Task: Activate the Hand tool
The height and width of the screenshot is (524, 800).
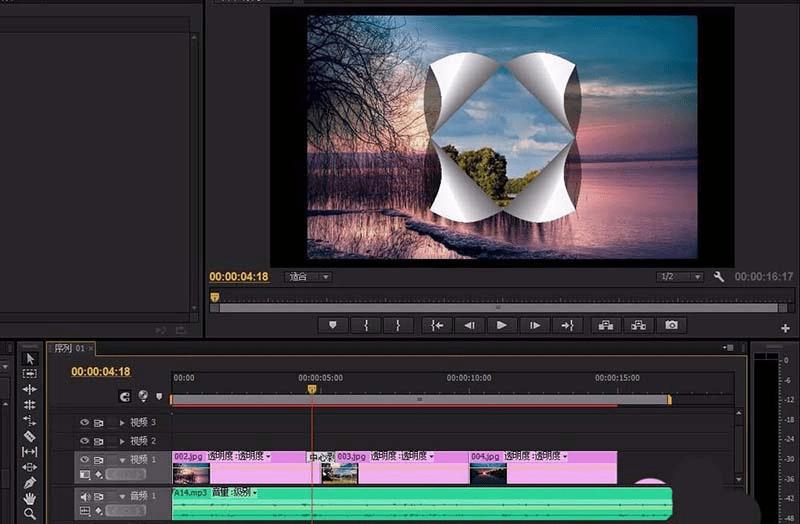Action: (x=30, y=498)
